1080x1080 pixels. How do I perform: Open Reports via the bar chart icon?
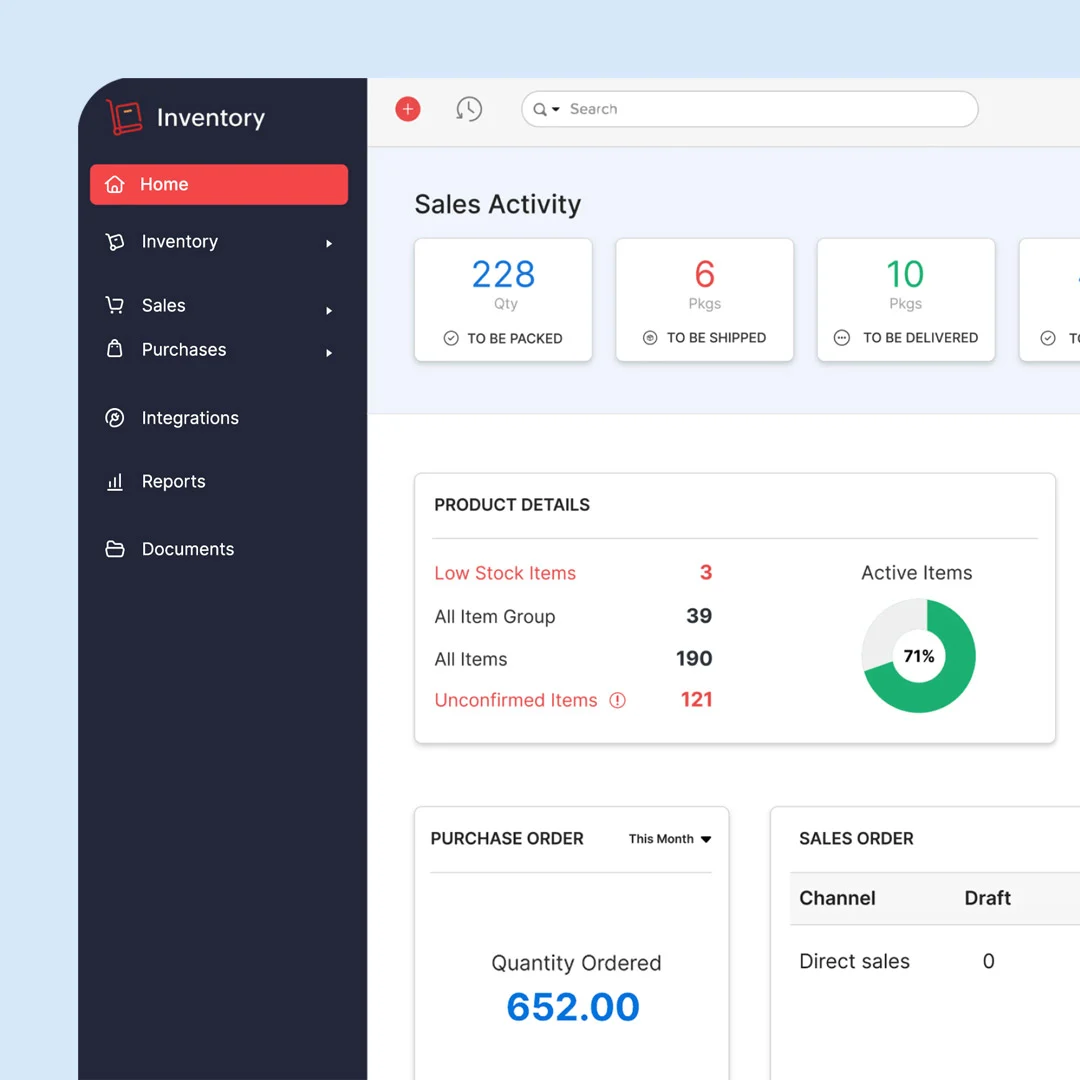click(114, 481)
